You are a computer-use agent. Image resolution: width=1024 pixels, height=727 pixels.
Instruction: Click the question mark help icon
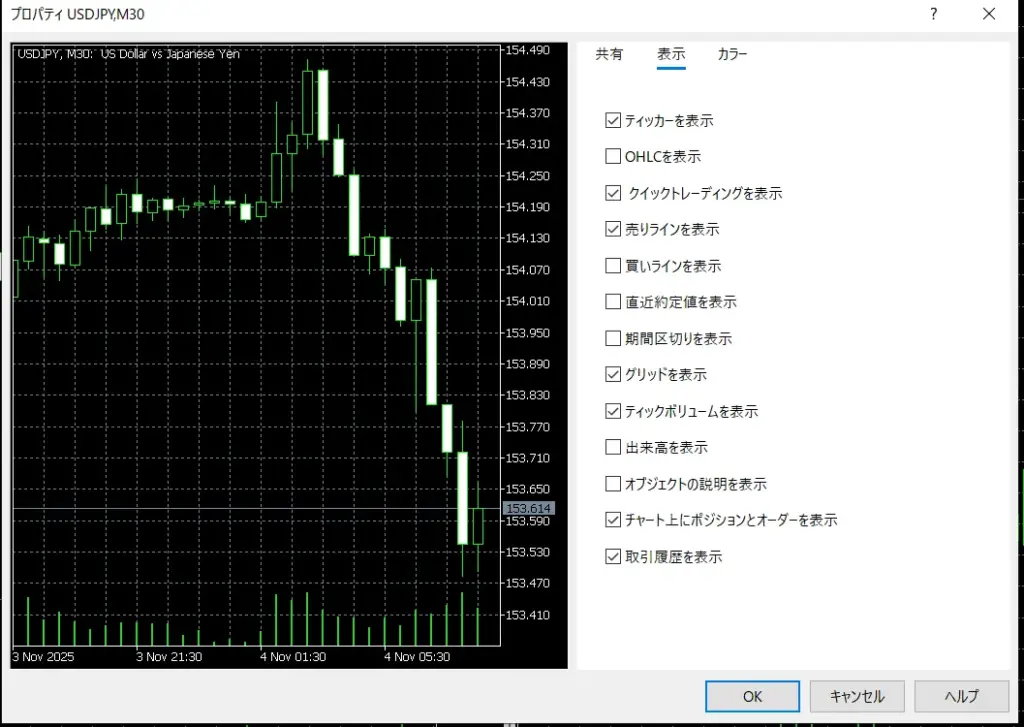pos(934,14)
